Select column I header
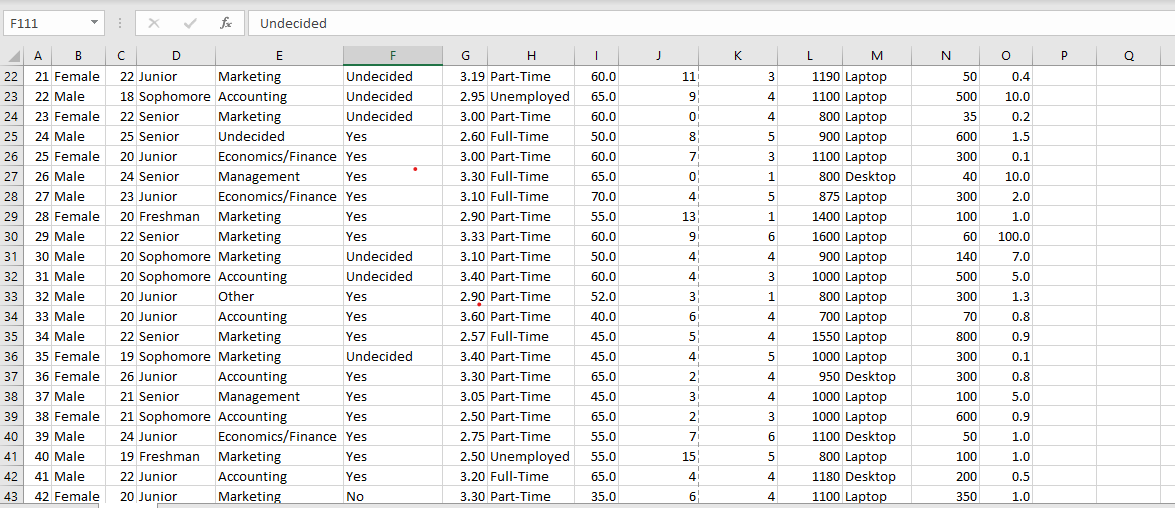This screenshot has height=508, width=1175. pyautogui.click(x=596, y=55)
